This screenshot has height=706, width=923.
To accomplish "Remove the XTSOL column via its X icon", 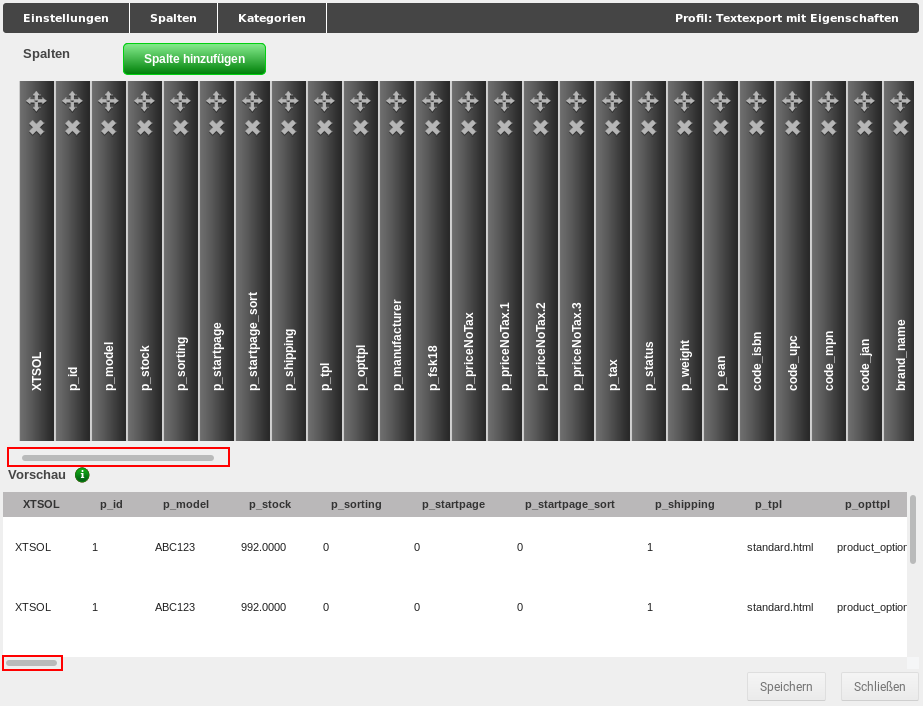I will [x=36, y=127].
